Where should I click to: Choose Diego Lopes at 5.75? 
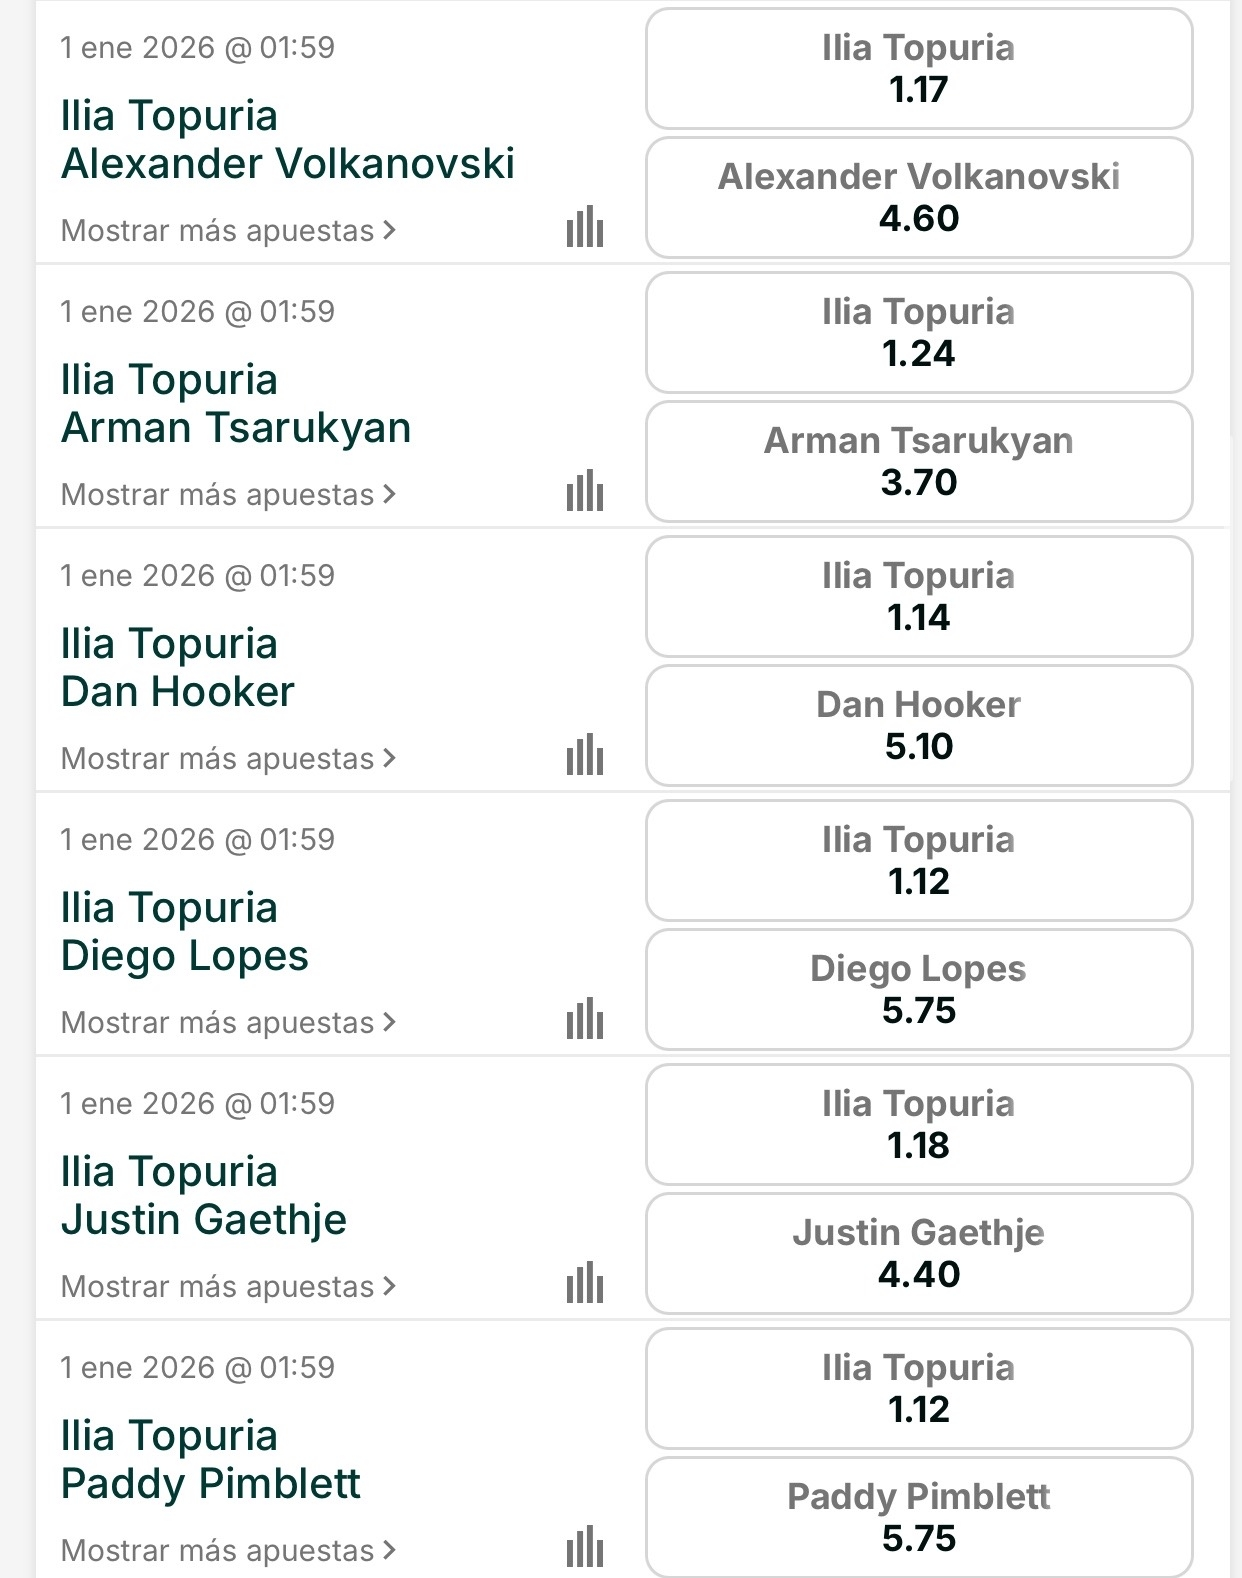(x=919, y=990)
